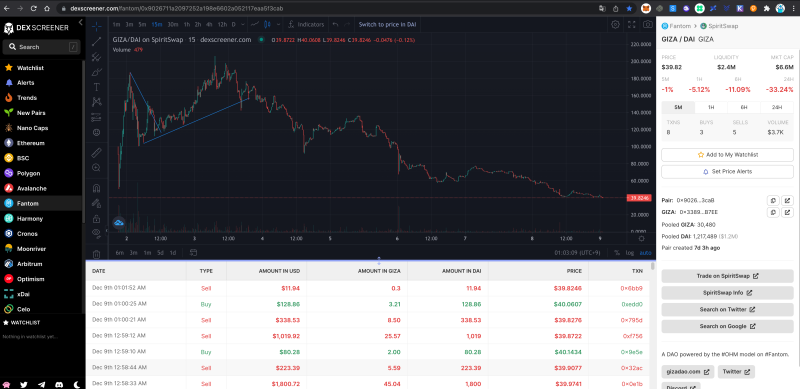Hide all drawings with eye icon
Image resolution: width=800 pixels, height=389 pixels.
pos(96,233)
